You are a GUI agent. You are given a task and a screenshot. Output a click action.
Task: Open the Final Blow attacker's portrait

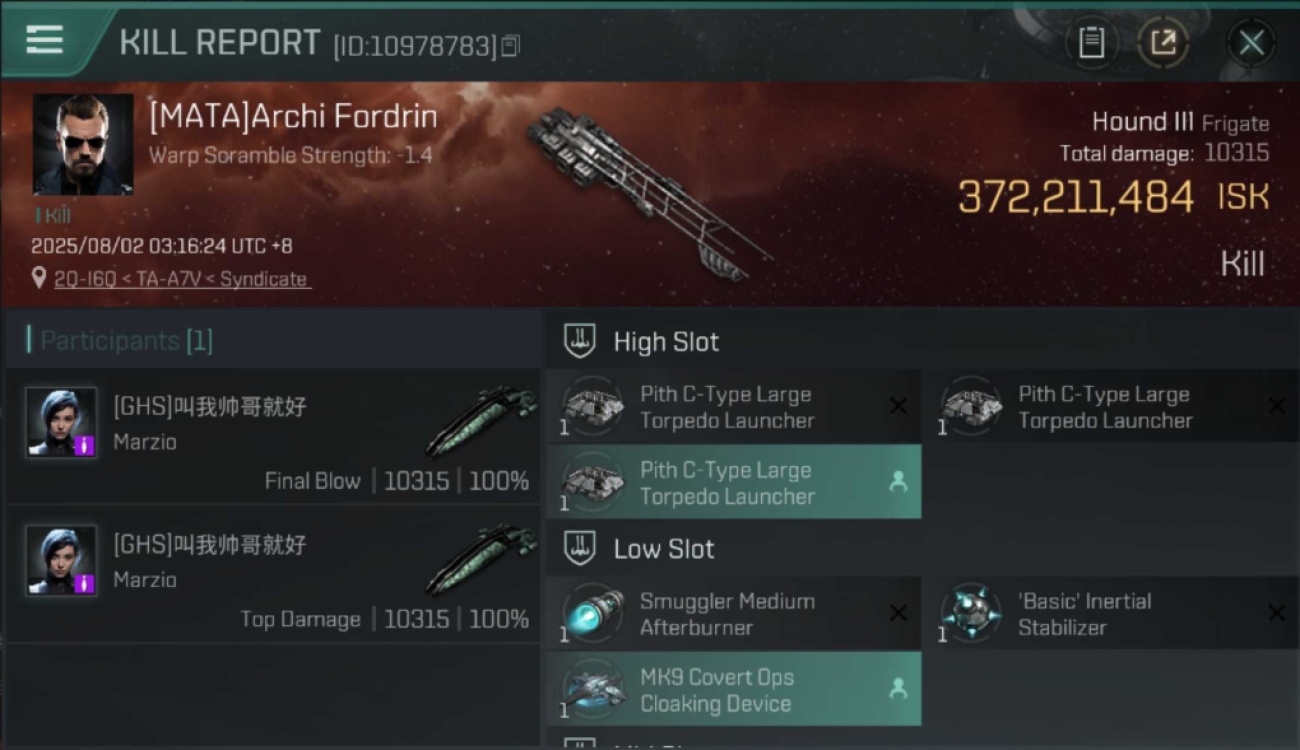click(x=61, y=423)
